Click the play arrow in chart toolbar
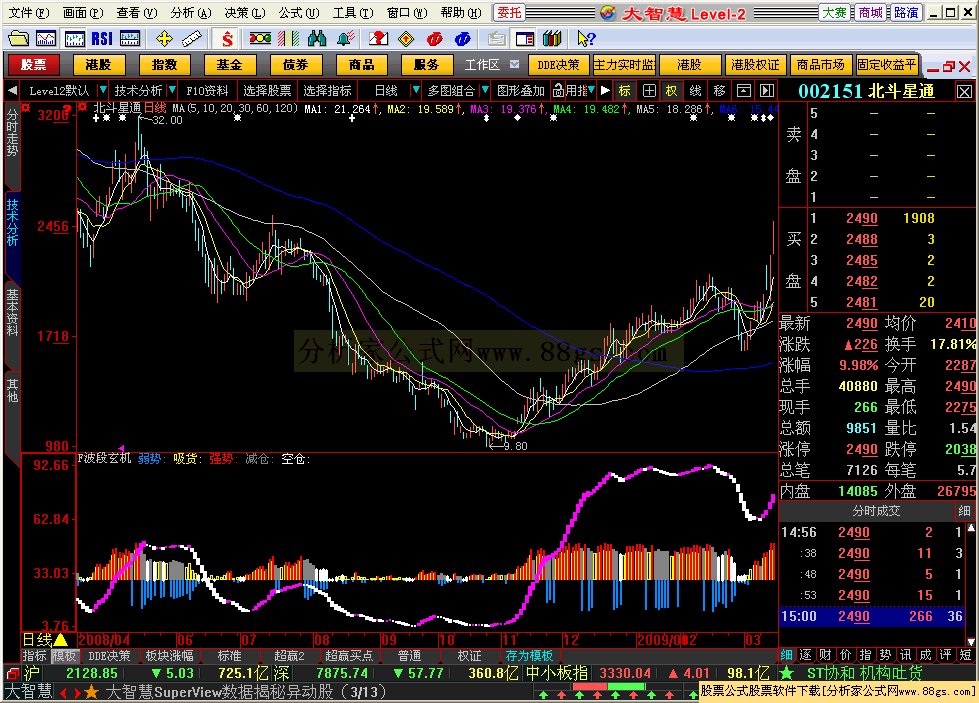The height and width of the screenshot is (703, 979). 604,91
